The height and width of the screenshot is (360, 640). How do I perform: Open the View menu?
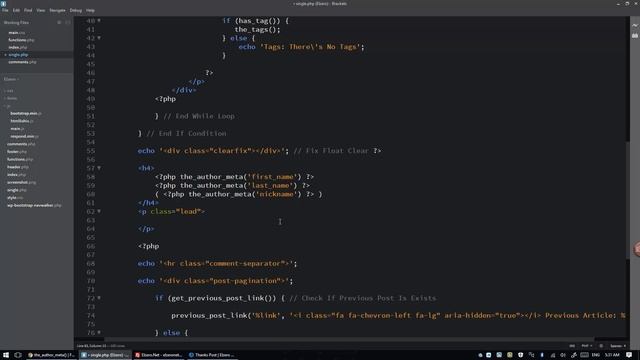41,10
